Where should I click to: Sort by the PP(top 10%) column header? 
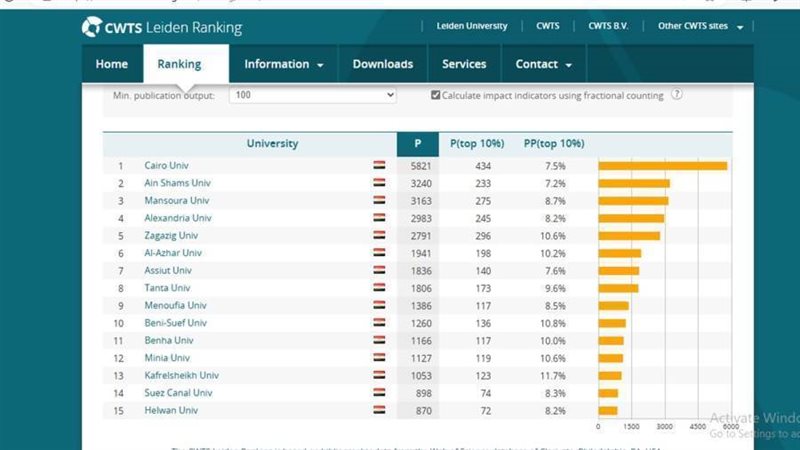(x=554, y=144)
